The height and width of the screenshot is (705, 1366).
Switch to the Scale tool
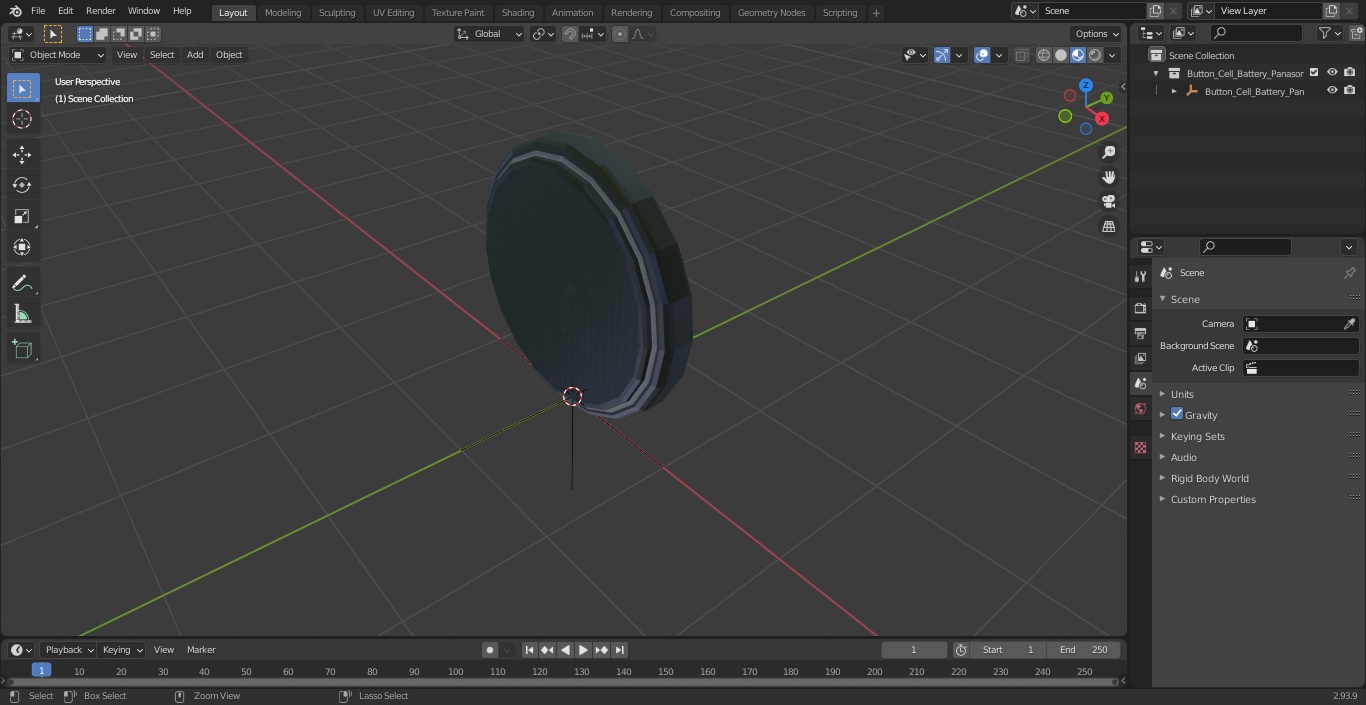22,216
